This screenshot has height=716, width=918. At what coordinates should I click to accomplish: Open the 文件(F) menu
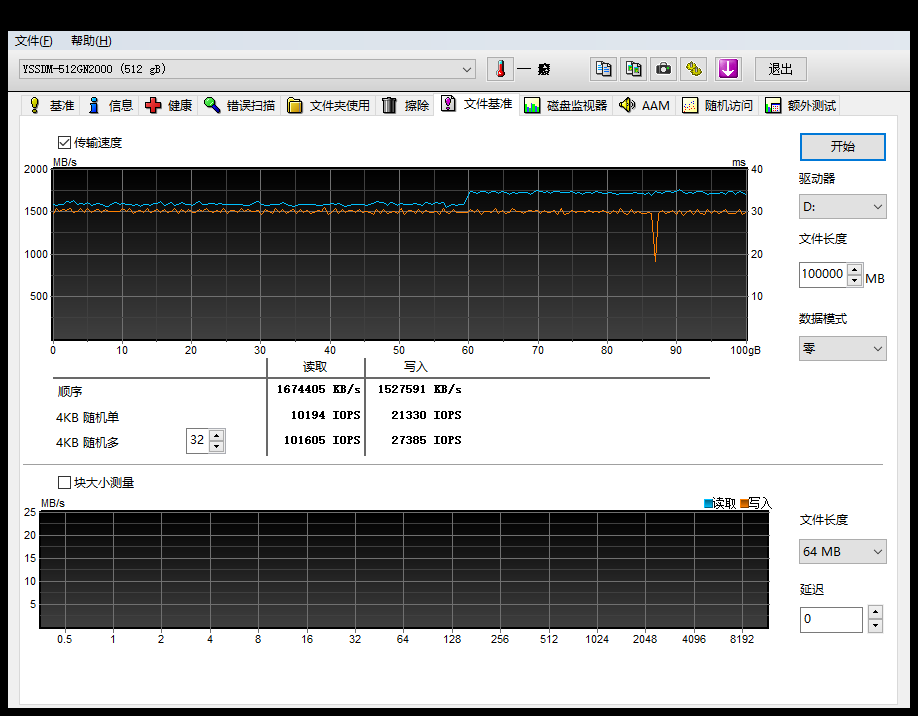[x=33, y=41]
